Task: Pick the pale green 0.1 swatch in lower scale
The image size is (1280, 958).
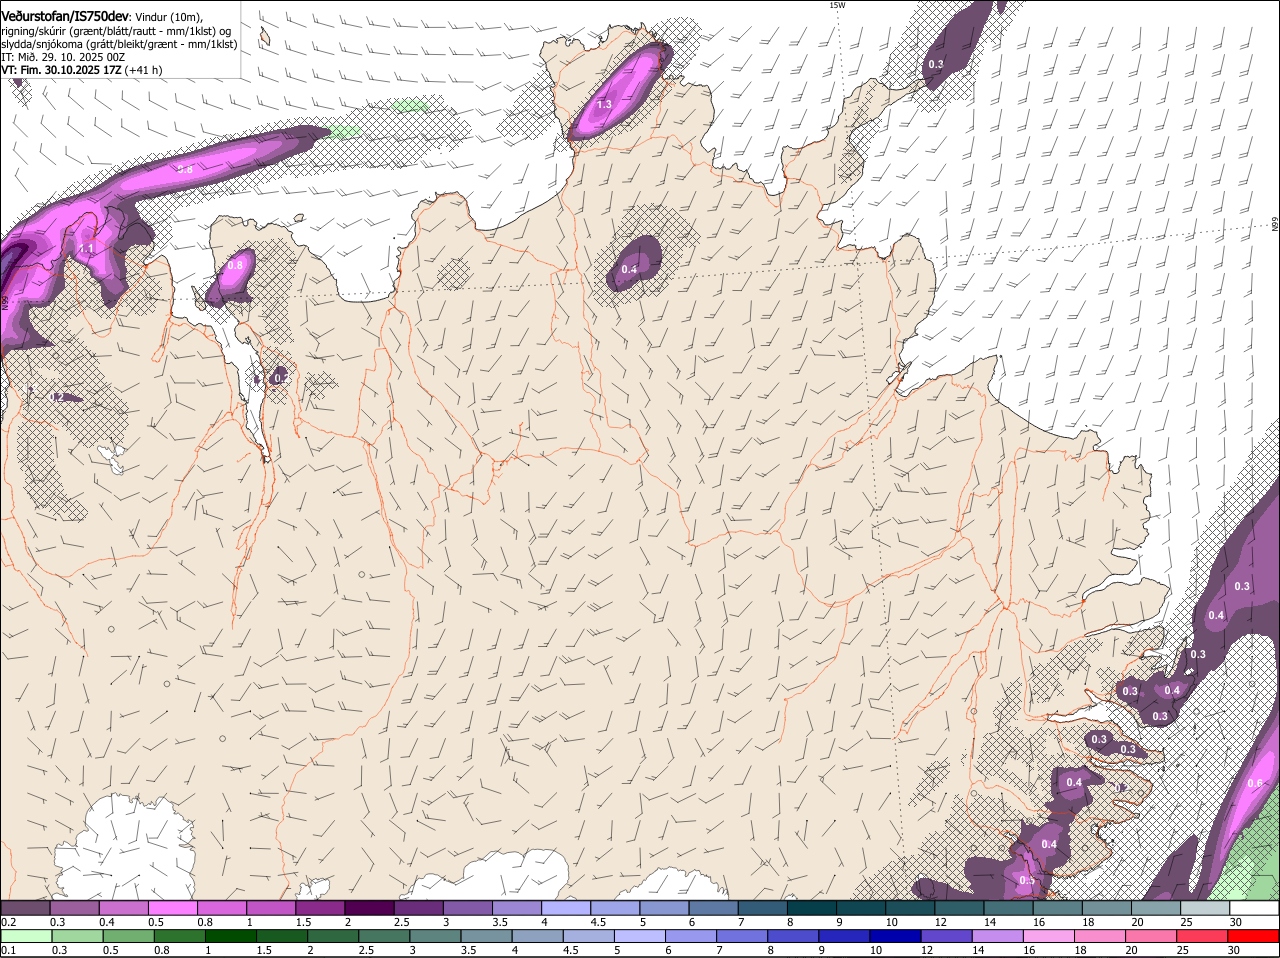Action: coord(26,936)
